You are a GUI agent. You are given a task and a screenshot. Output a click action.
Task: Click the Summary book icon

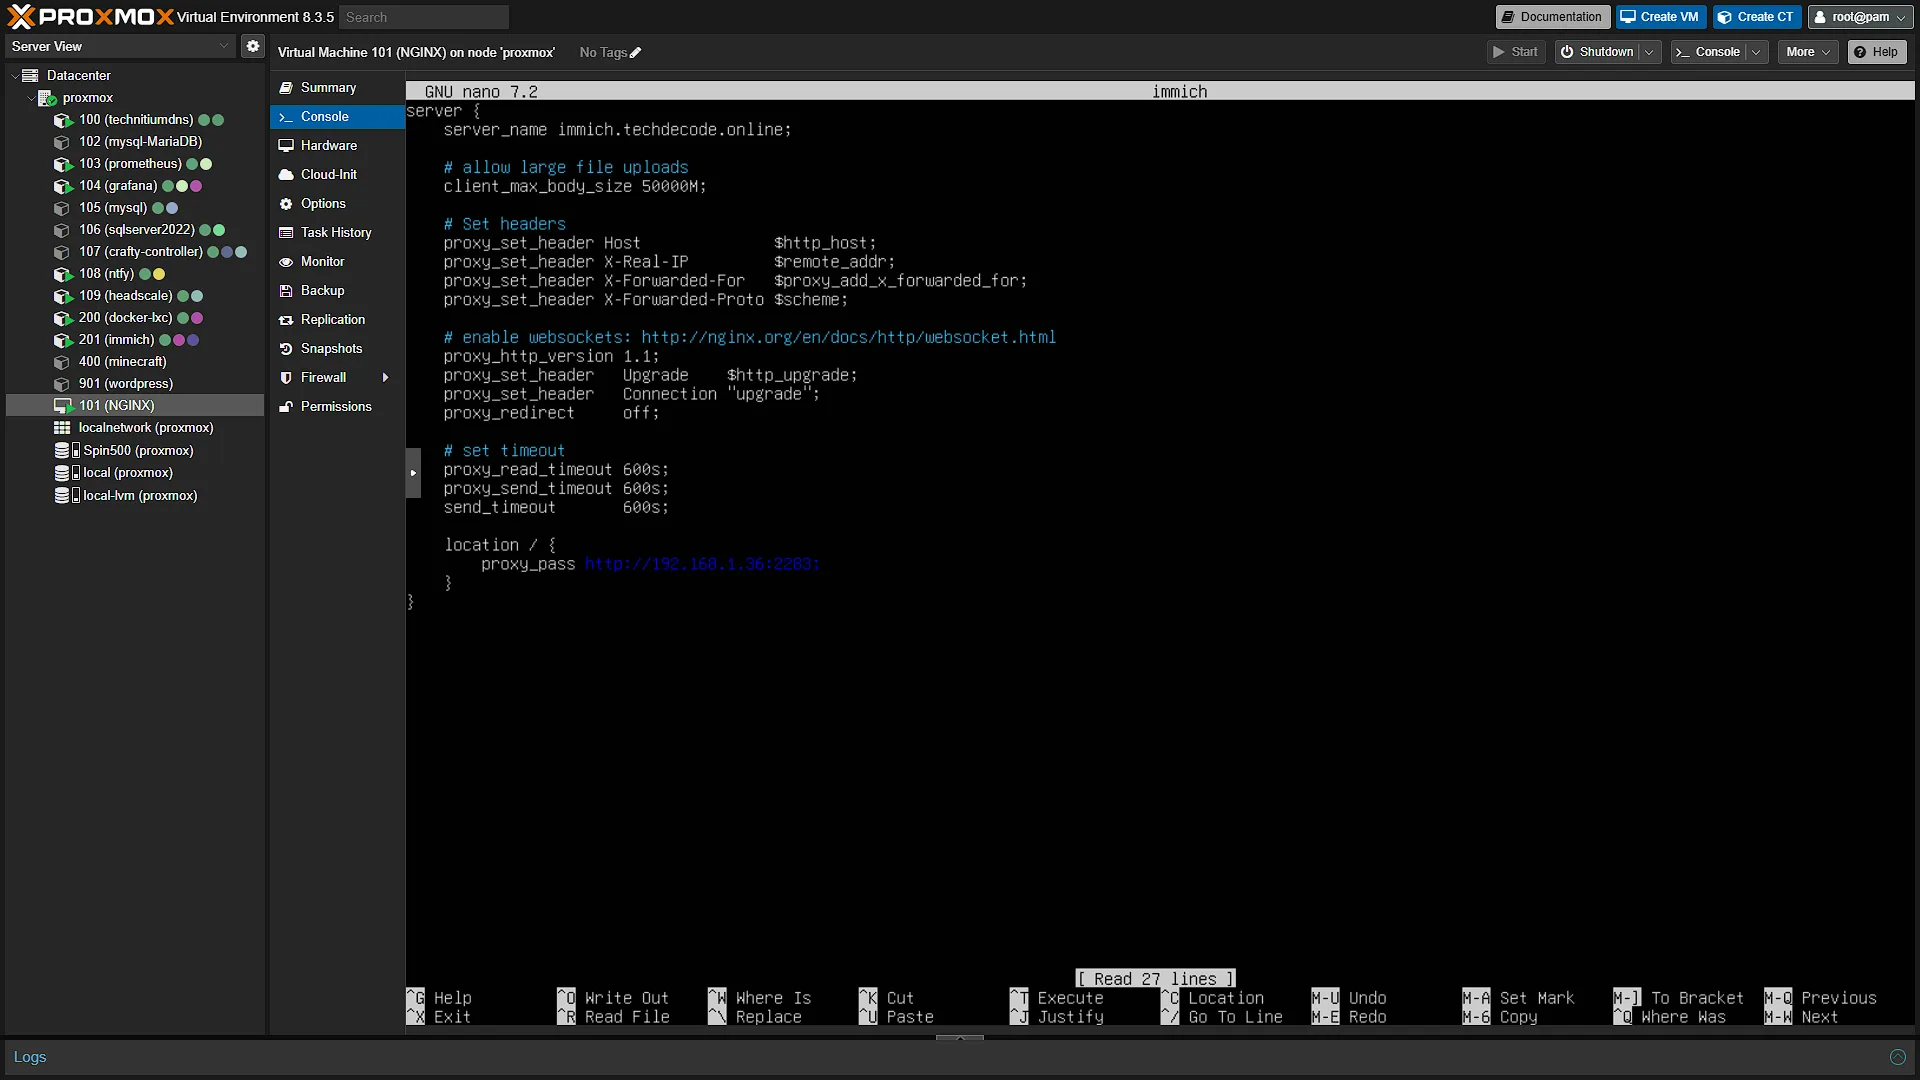point(286,88)
